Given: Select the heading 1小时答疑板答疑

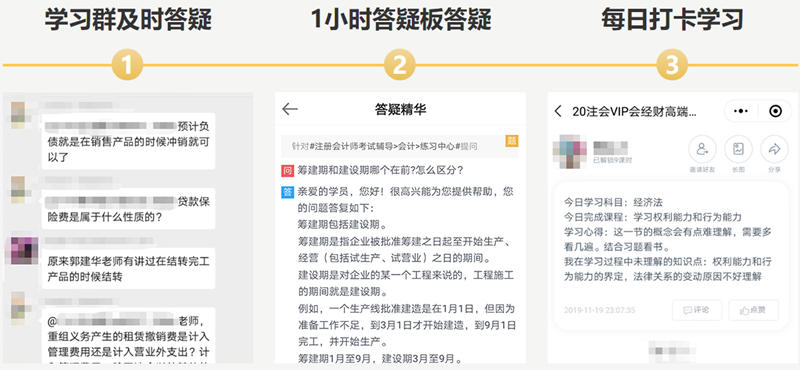Looking at the screenshot, I should [x=401, y=20].
